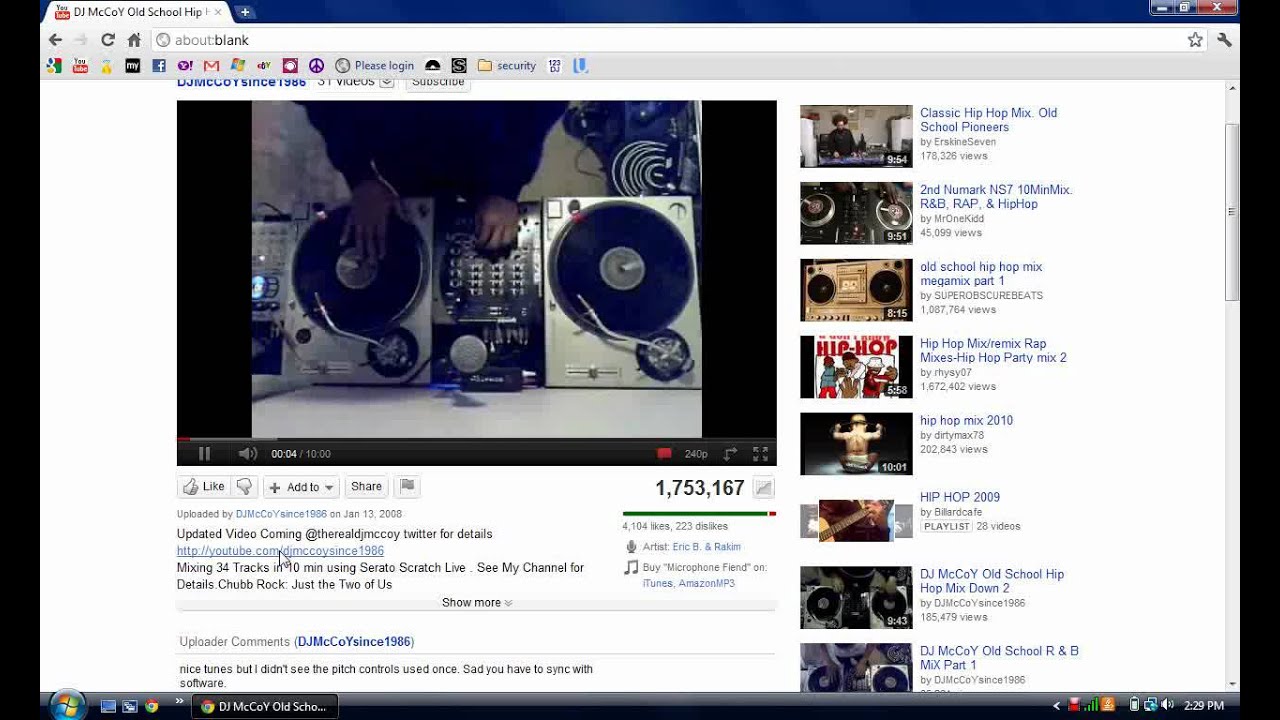Reload the page with refresh icon

click(108, 40)
